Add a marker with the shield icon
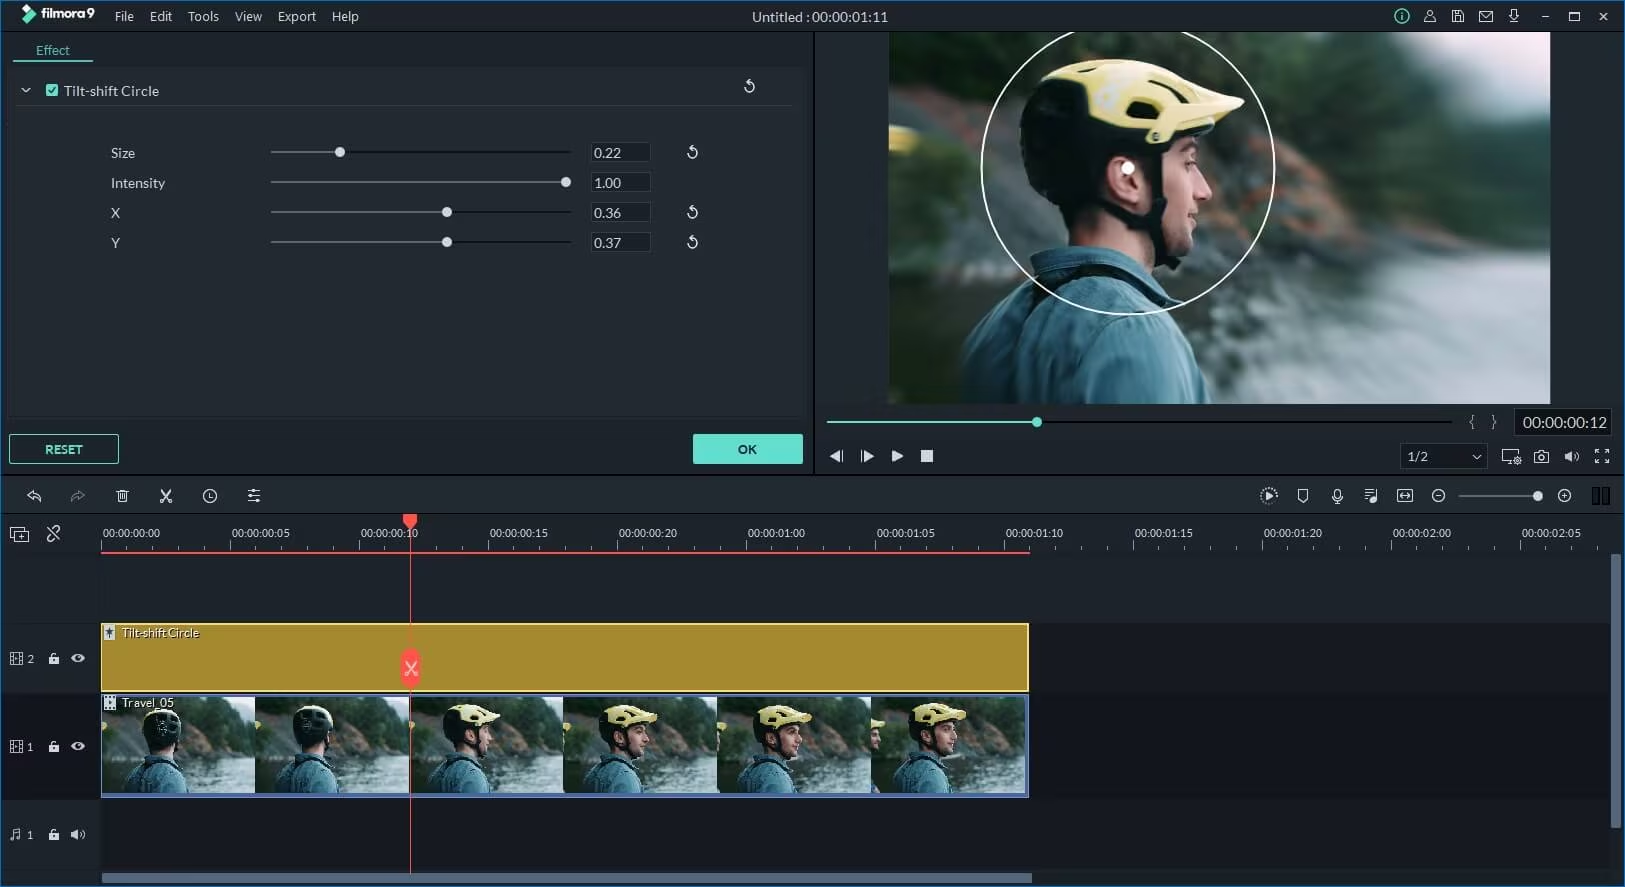 [1303, 496]
